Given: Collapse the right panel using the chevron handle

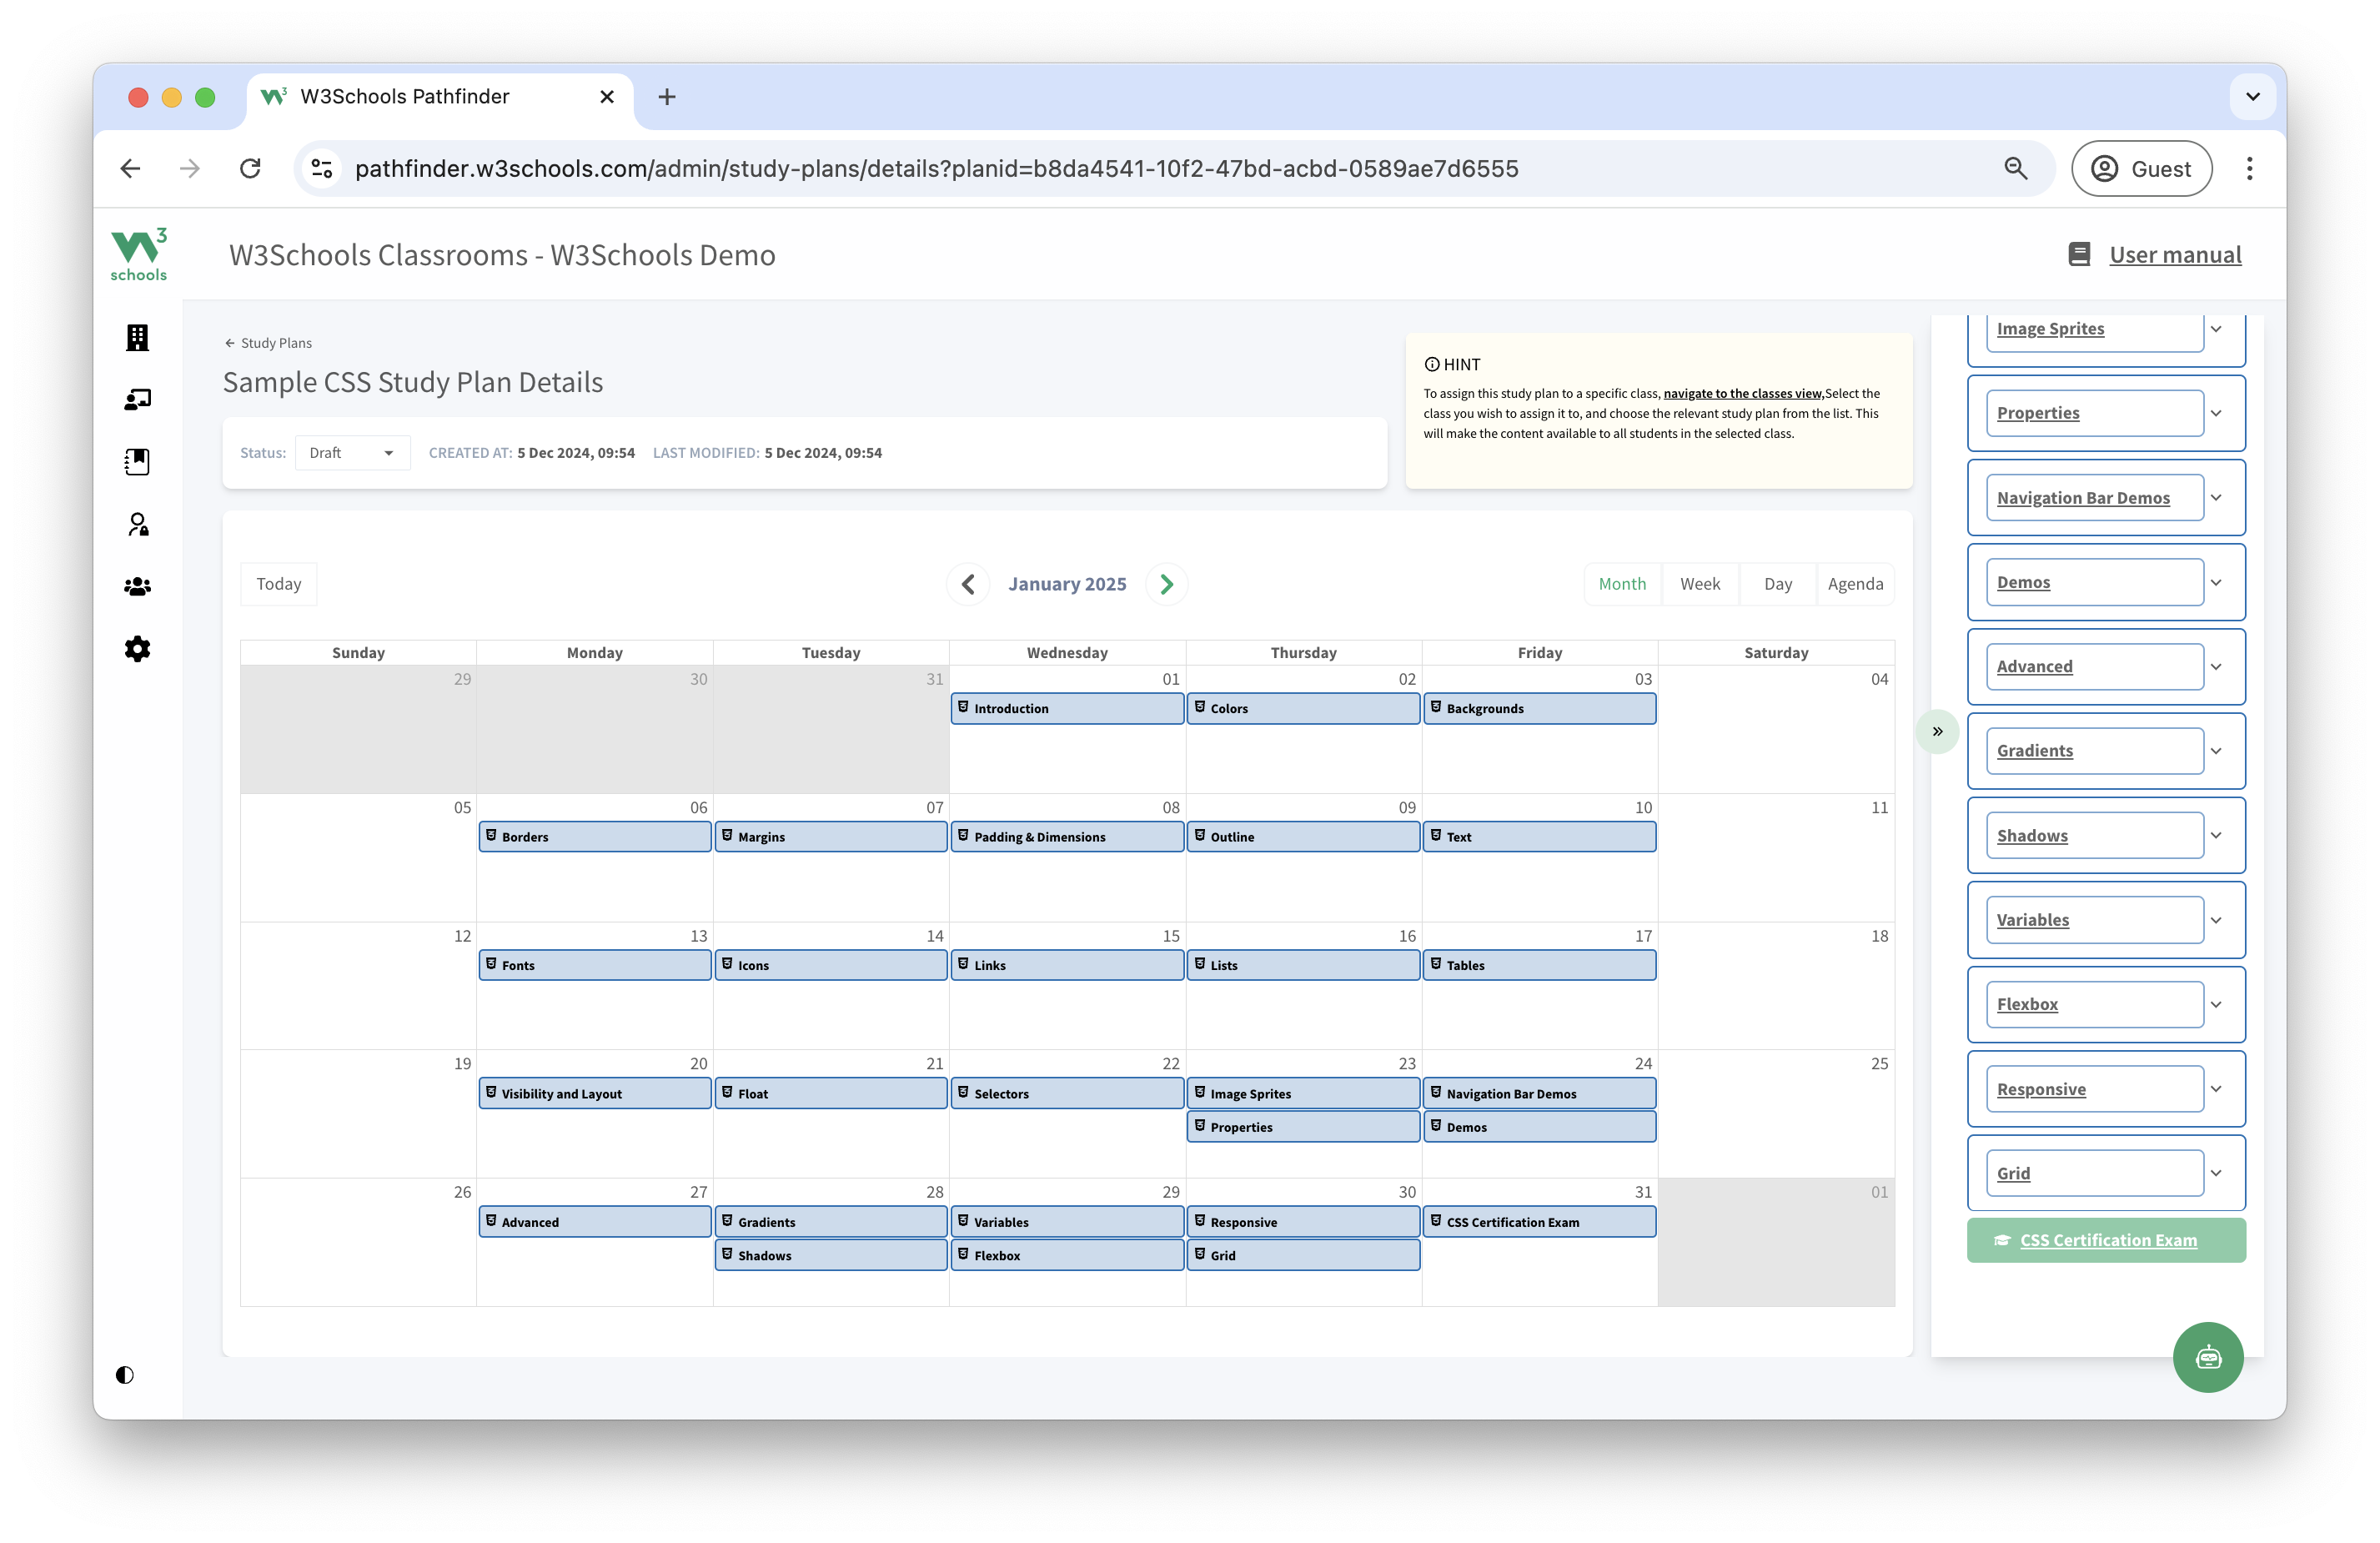Looking at the screenshot, I should pyautogui.click(x=1937, y=731).
